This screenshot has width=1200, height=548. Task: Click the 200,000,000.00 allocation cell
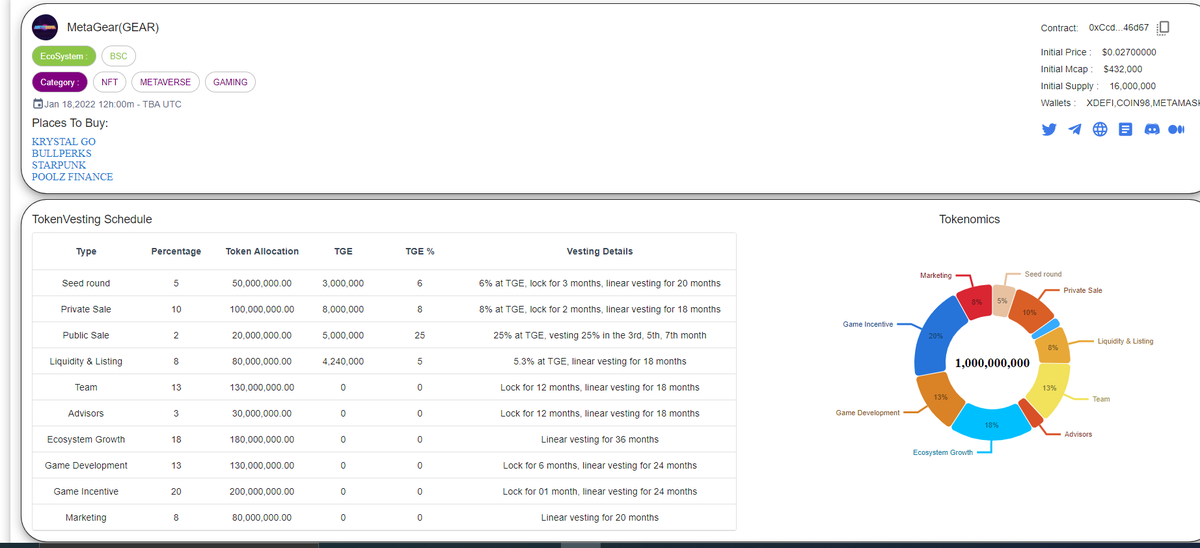[x=262, y=491]
